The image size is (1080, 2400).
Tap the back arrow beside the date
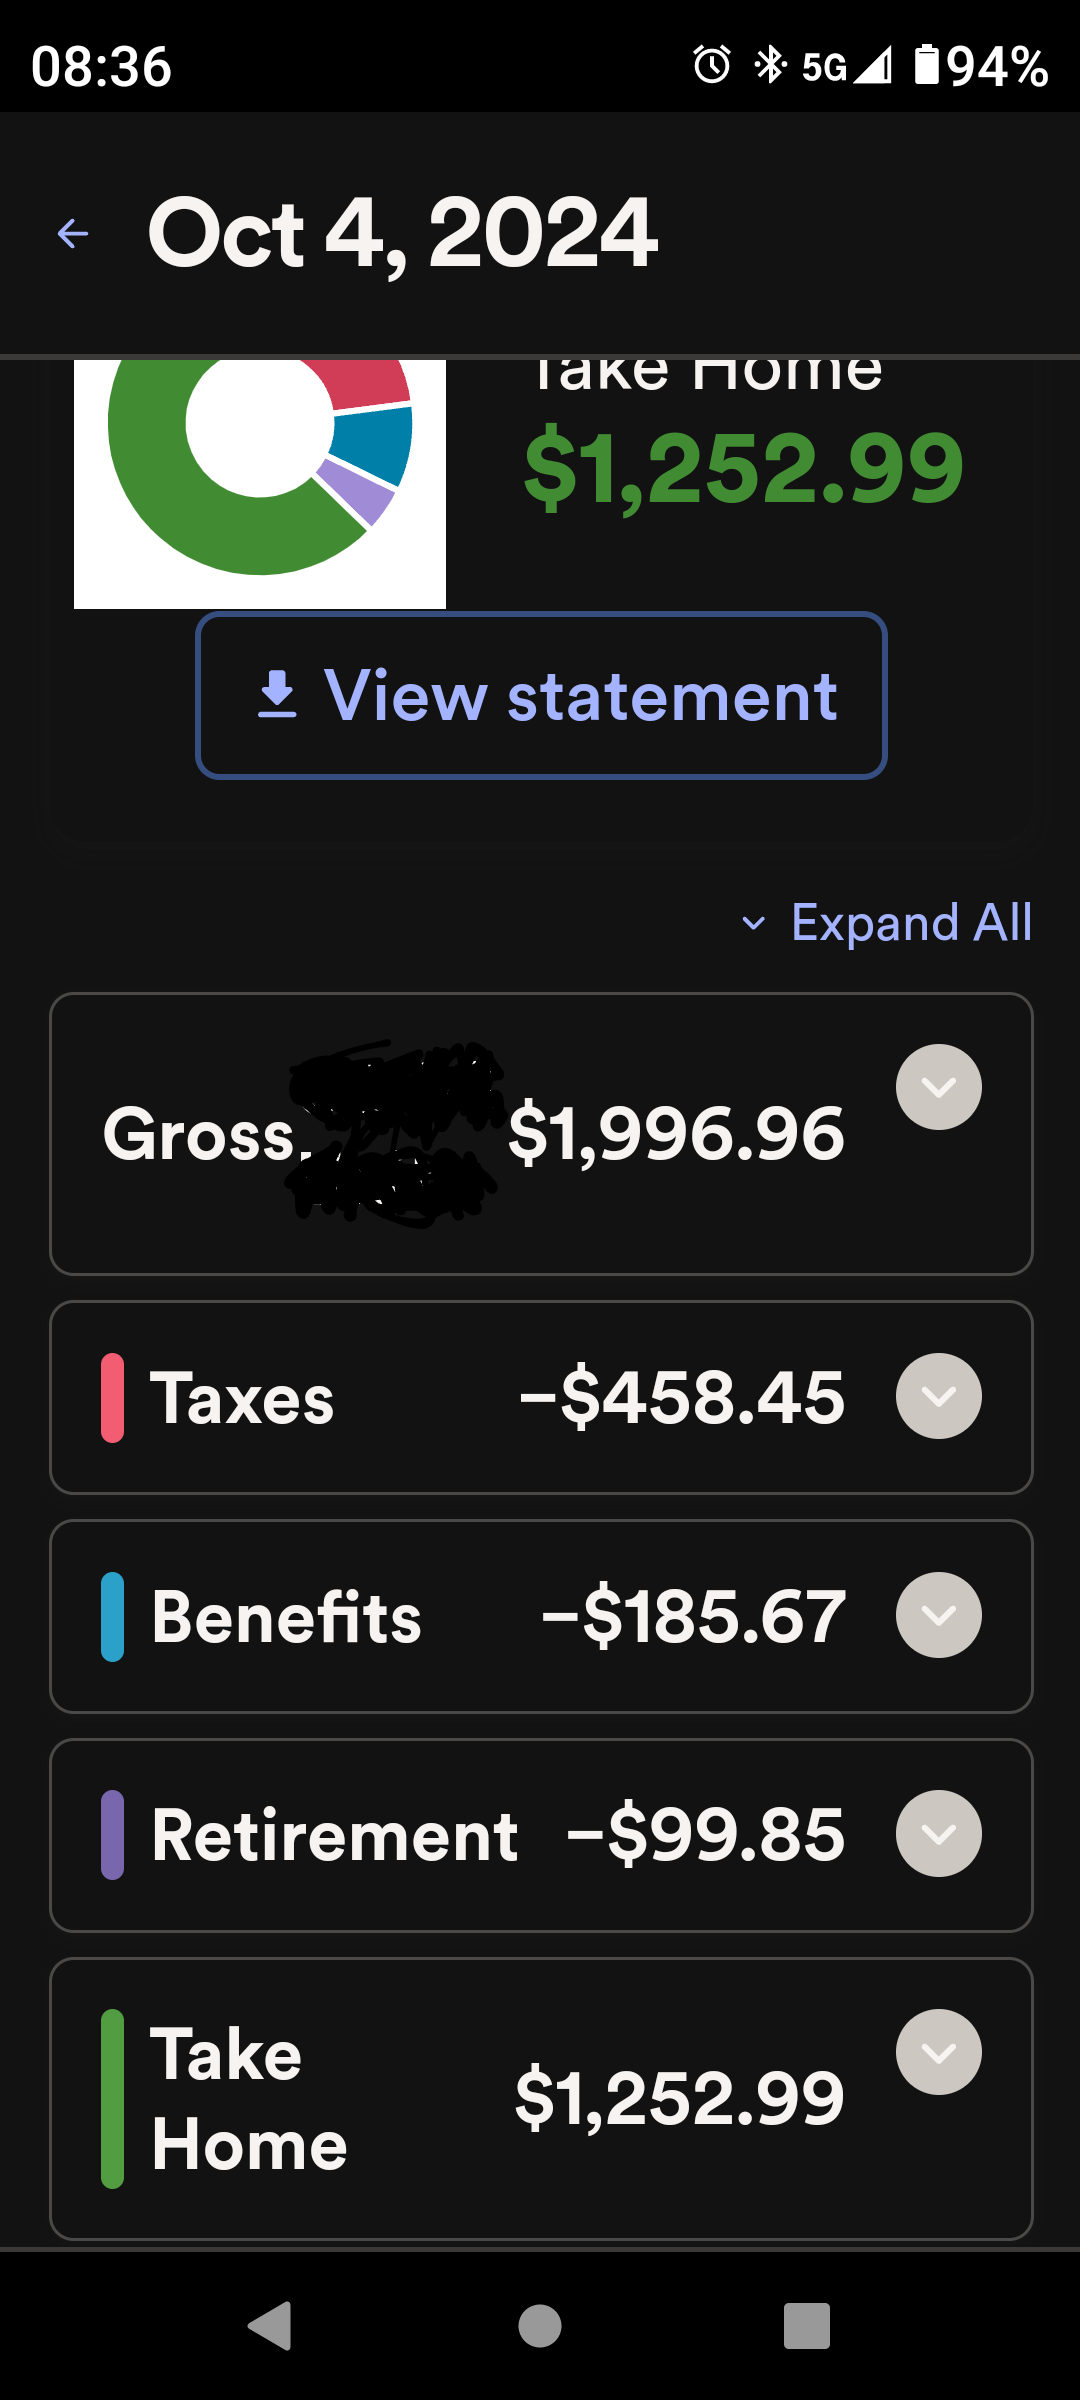(73, 234)
